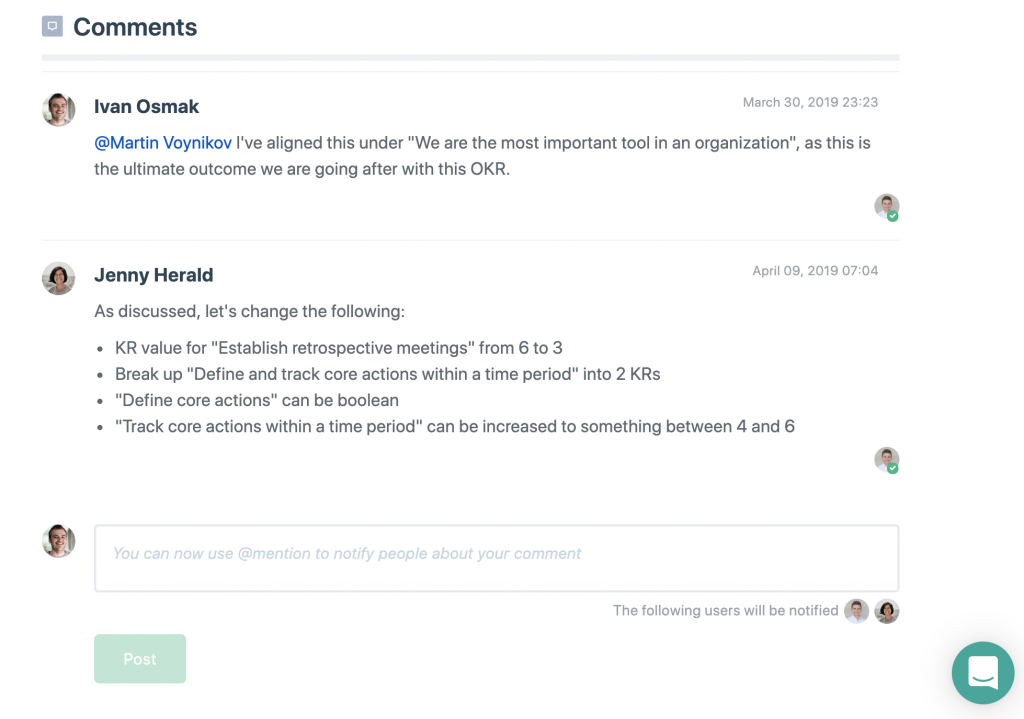Click the Comments heading text
1024x719 pixels.
(x=135, y=27)
